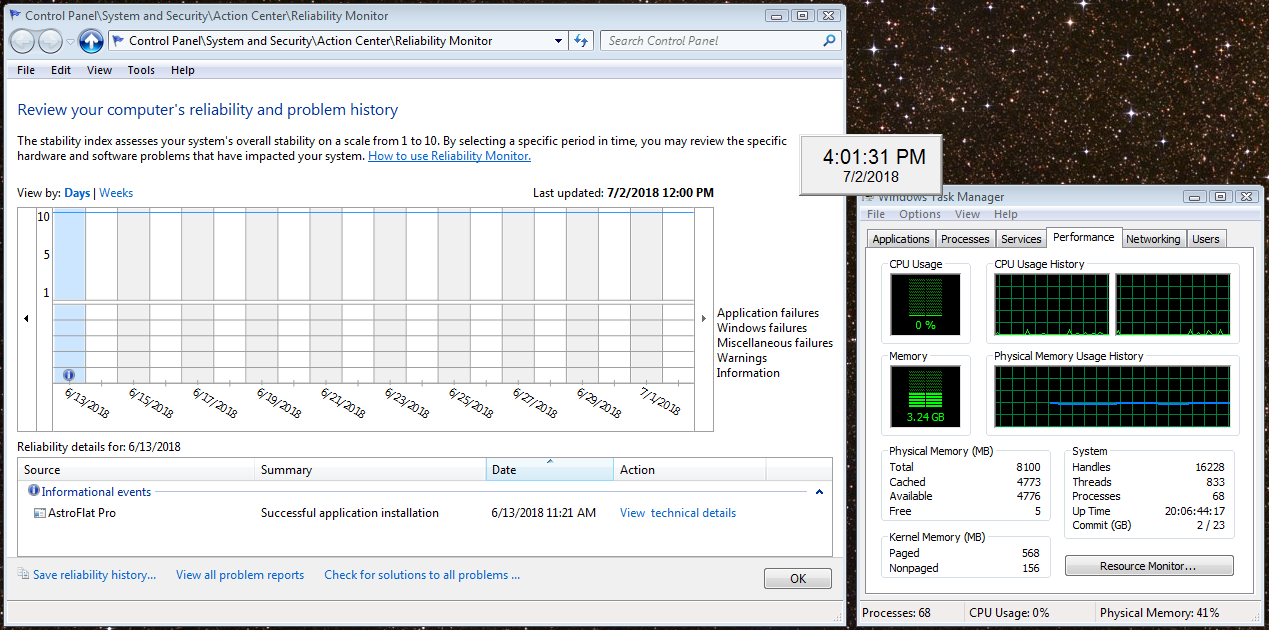This screenshot has width=1269, height=630.
Task: Click the Up folder arrow button
Action: click(91, 41)
